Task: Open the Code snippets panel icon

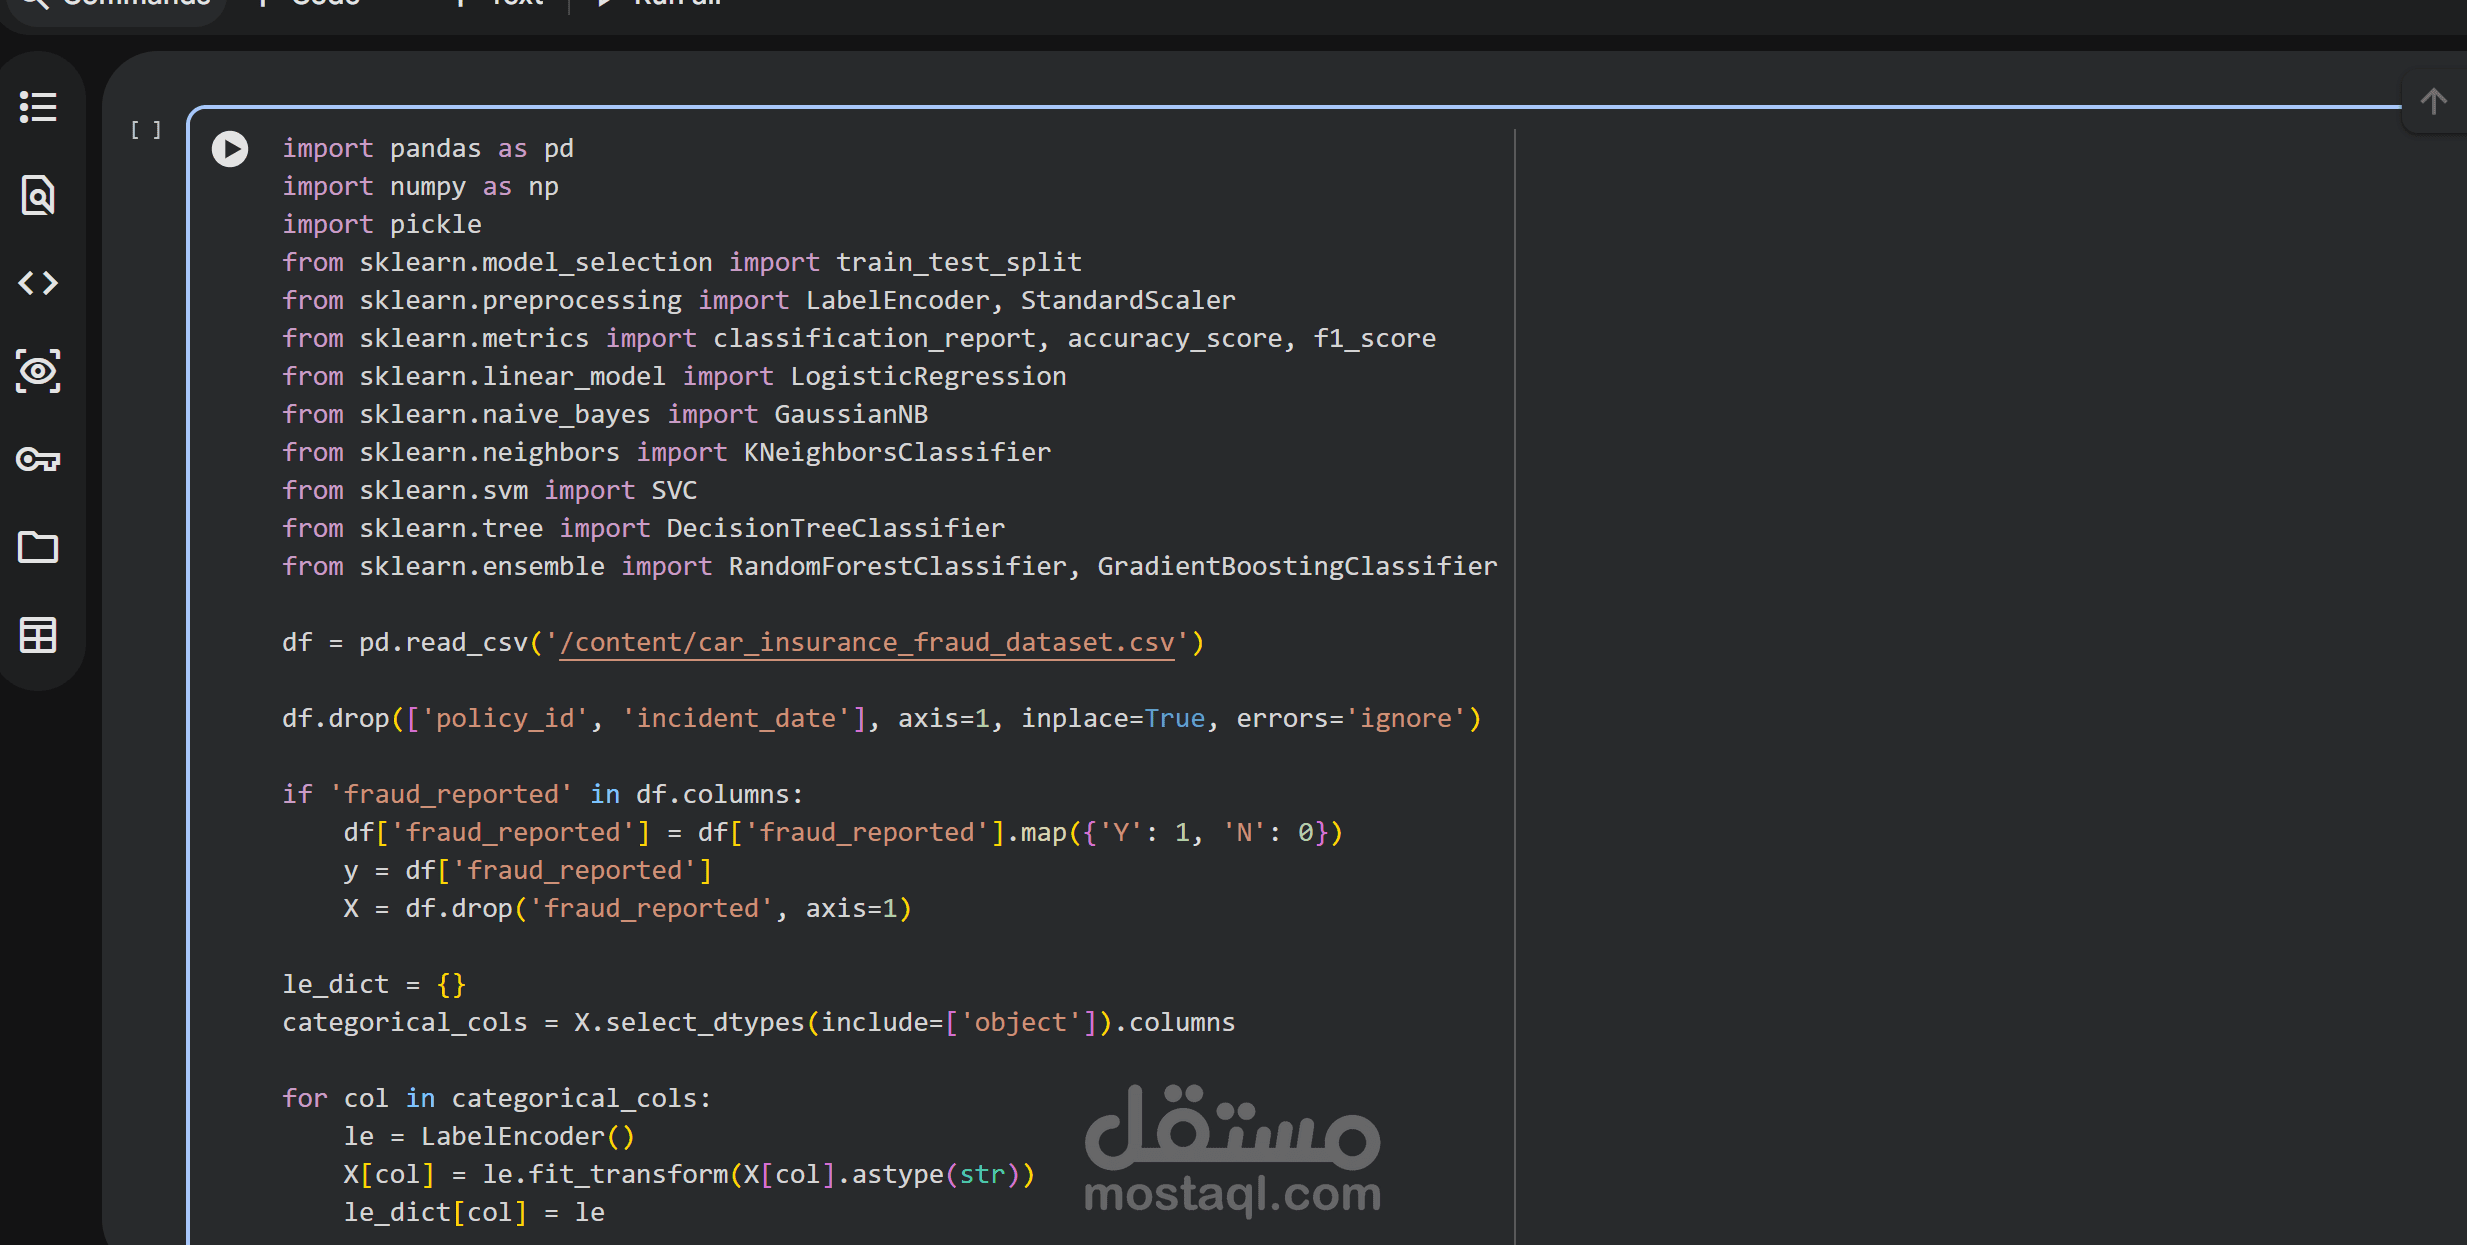Action: click(38, 283)
